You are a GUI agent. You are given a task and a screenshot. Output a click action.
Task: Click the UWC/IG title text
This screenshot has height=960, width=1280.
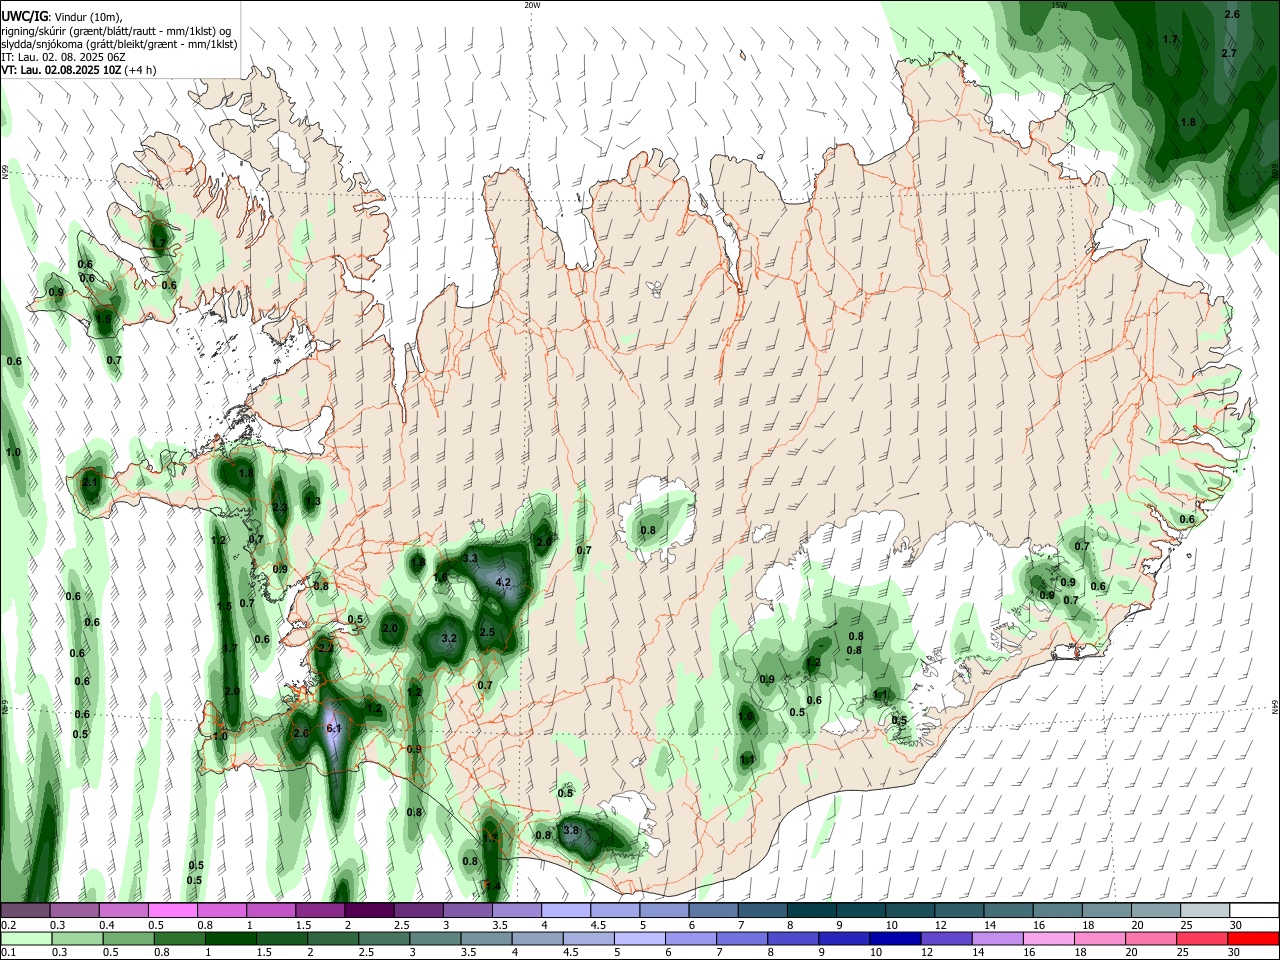coord(24,15)
